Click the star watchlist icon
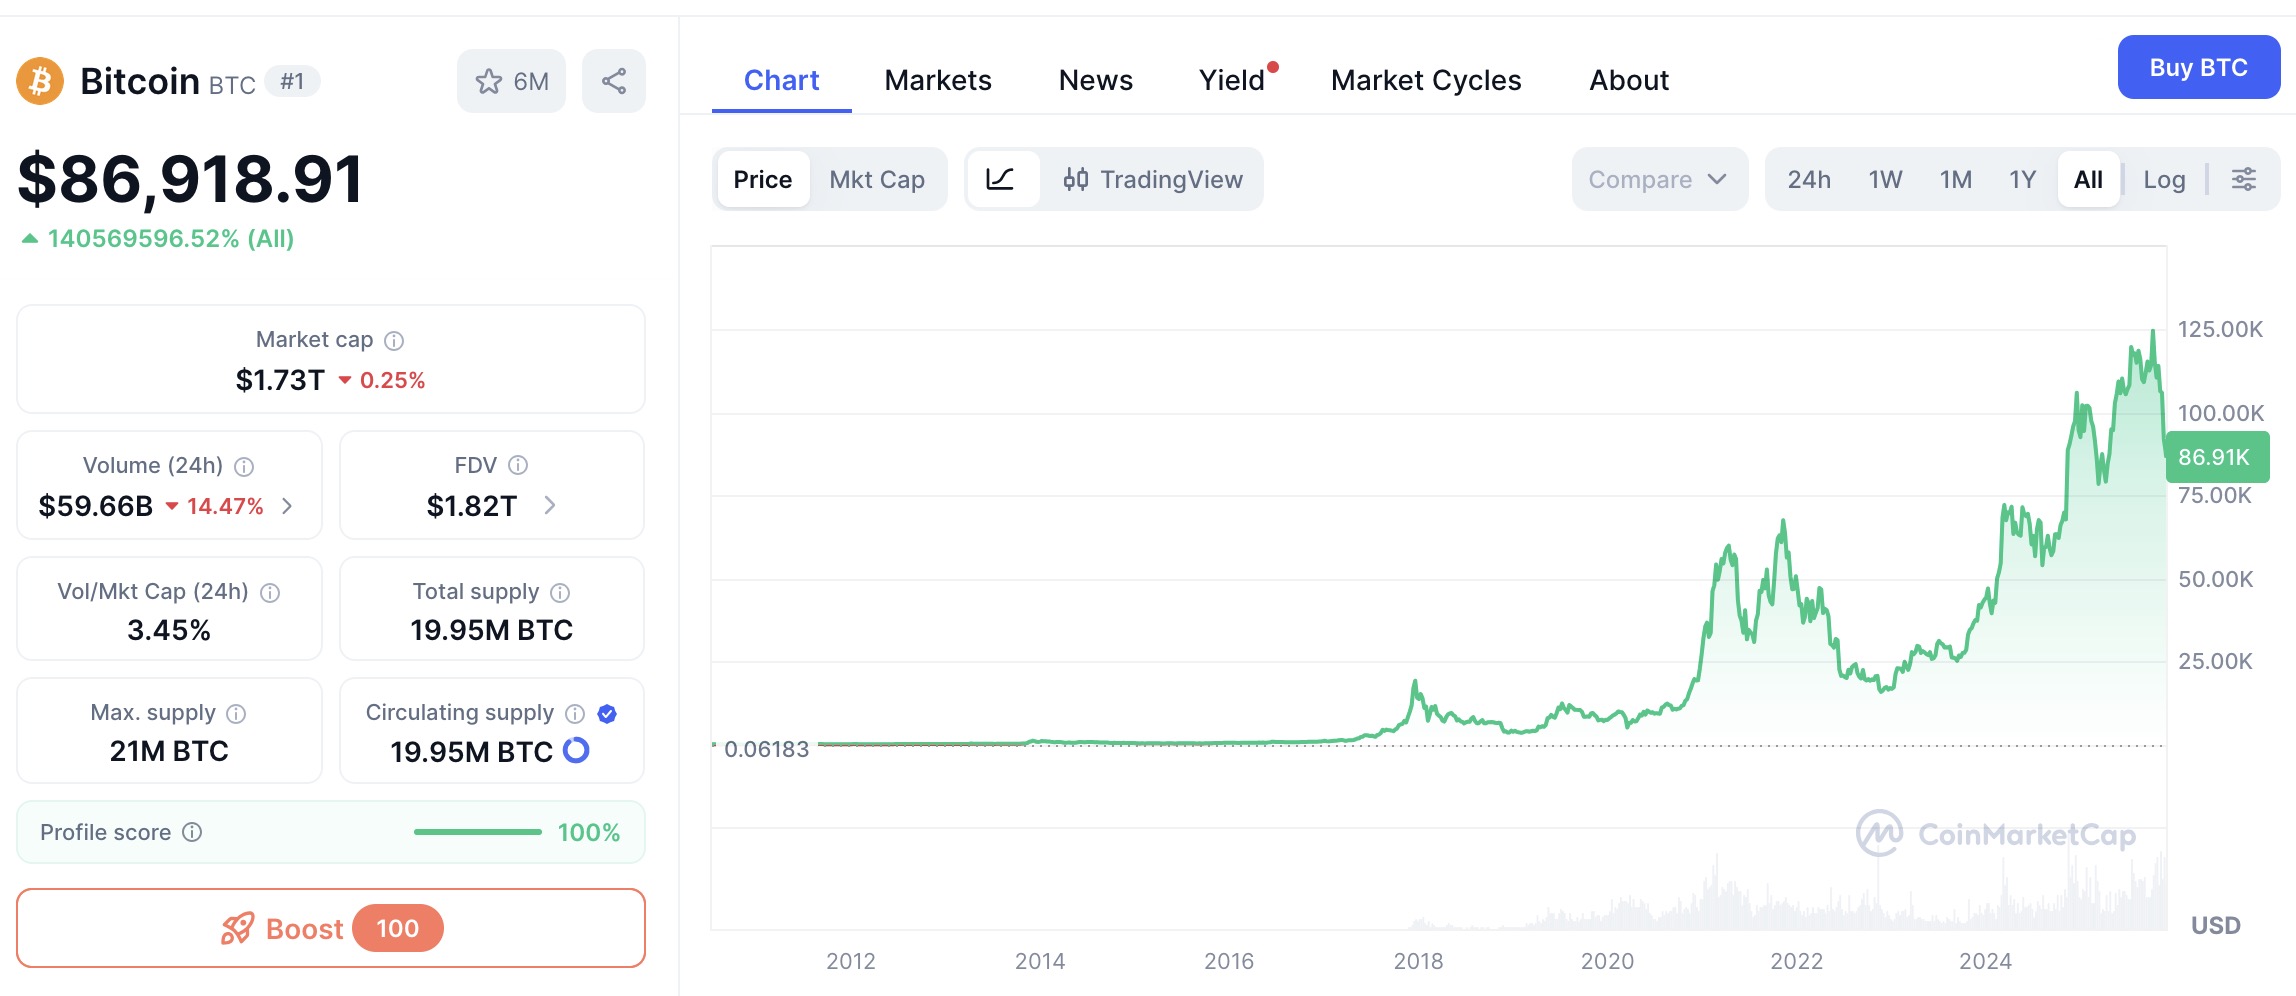The image size is (2296, 996). coord(489,81)
